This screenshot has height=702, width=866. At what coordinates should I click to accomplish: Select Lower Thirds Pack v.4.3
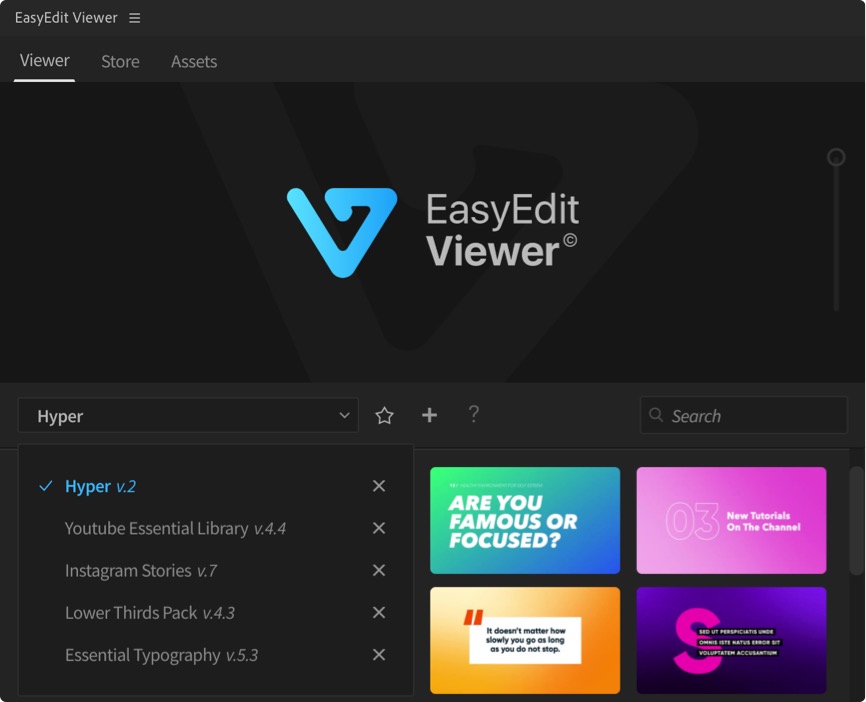149,613
